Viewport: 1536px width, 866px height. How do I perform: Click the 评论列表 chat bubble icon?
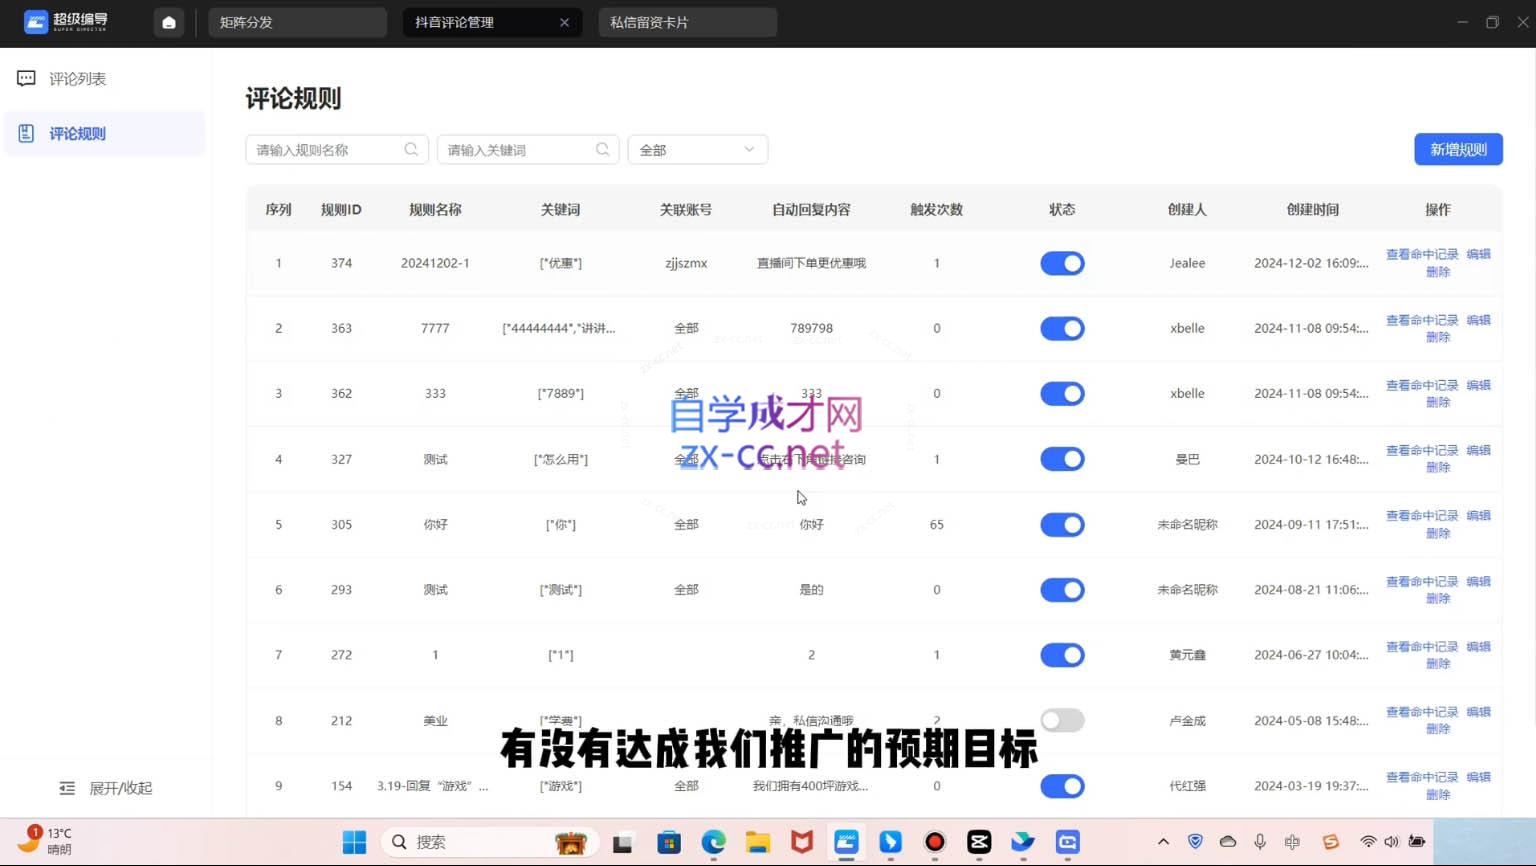point(26,78)
